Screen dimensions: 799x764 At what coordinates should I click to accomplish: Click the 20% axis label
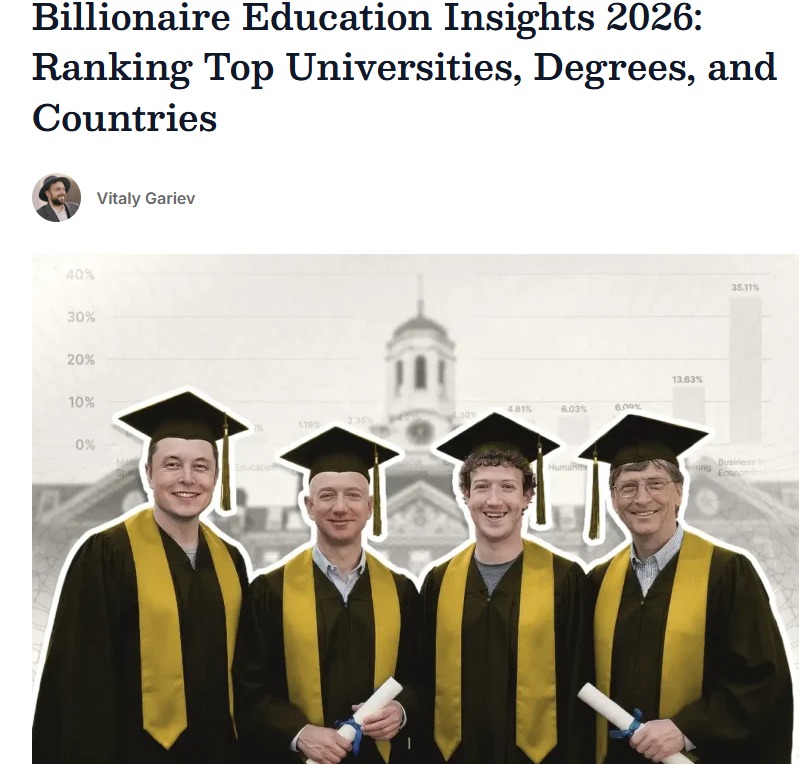[81, 360]
